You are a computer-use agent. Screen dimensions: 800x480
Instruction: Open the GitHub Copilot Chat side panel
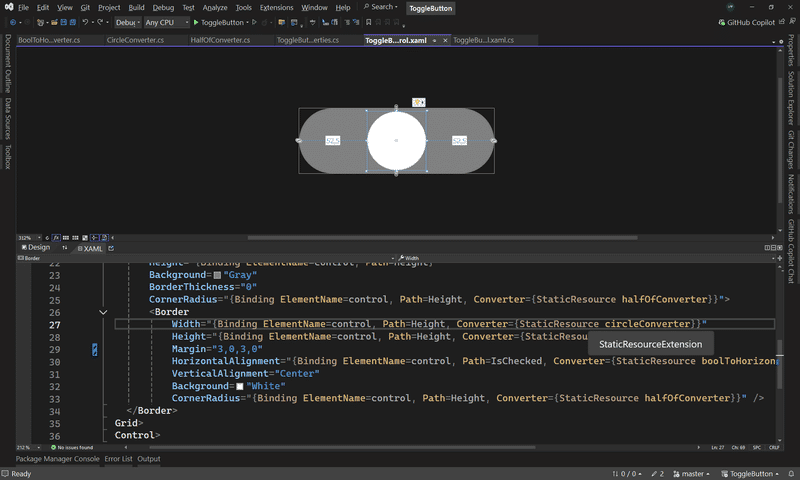[791, 251]
